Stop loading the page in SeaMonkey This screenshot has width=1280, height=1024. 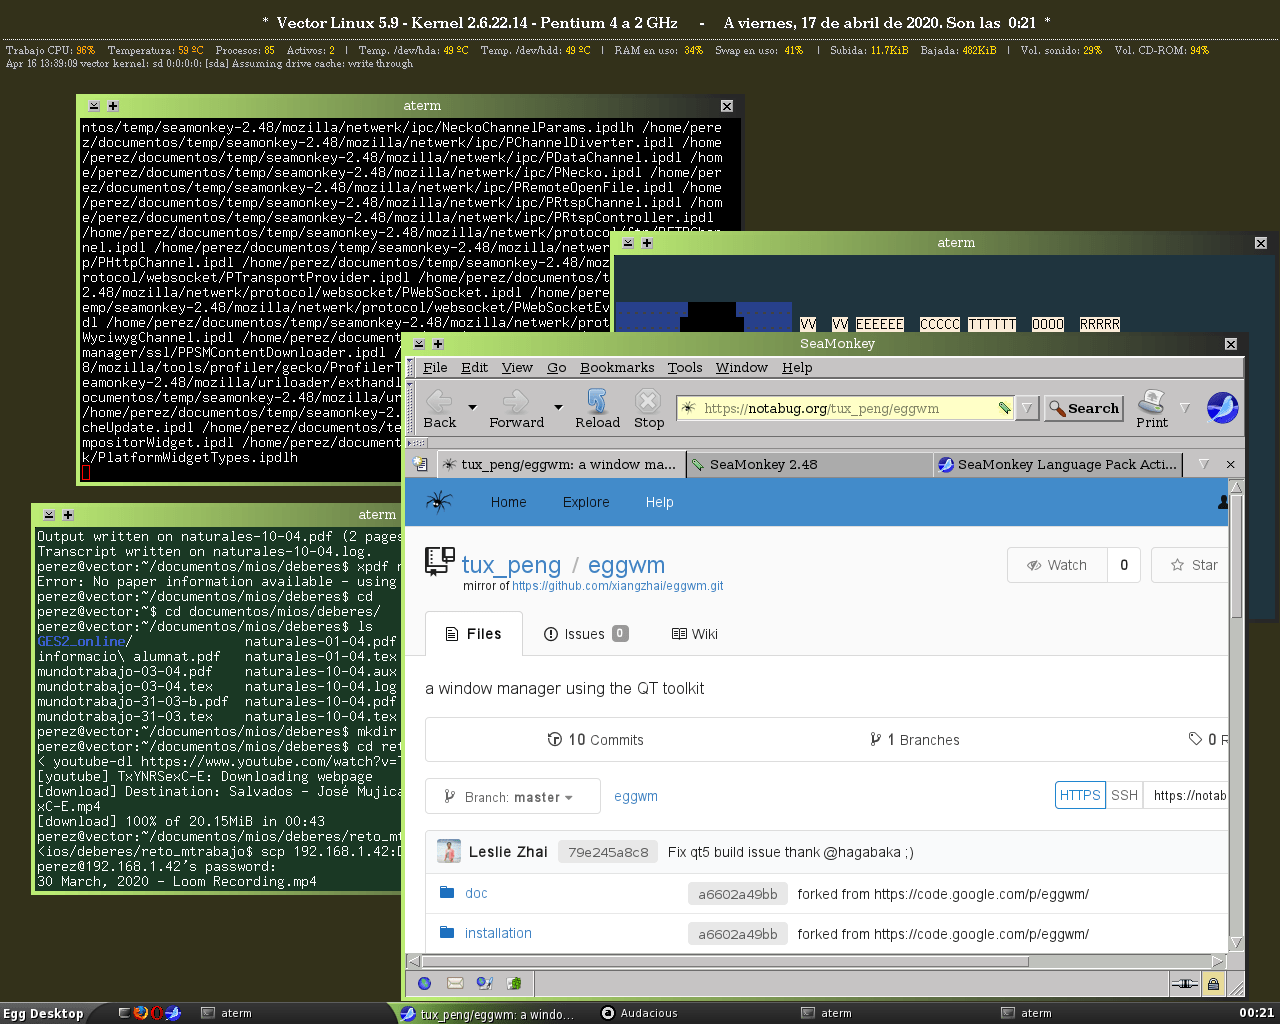649,408
